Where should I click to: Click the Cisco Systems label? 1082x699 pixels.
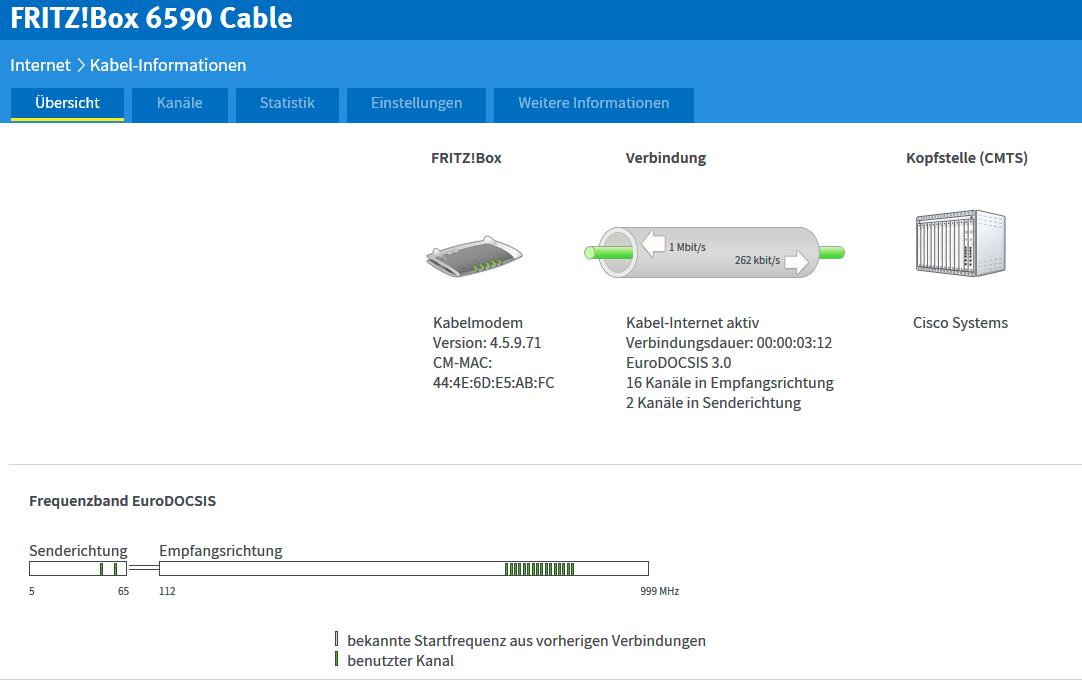[x=960, y=323]
